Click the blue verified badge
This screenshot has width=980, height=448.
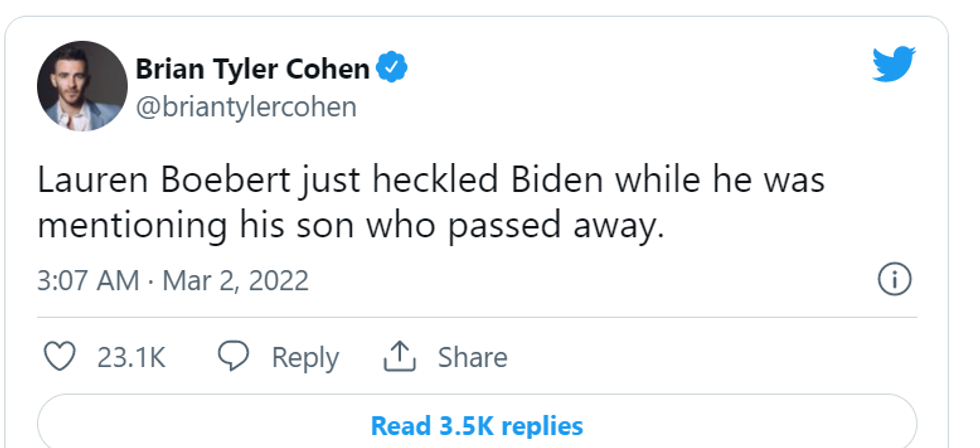[393, 69]
